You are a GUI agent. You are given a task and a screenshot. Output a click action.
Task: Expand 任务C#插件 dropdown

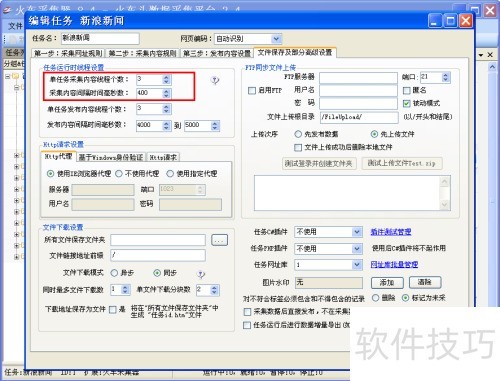tap(357, 232)
